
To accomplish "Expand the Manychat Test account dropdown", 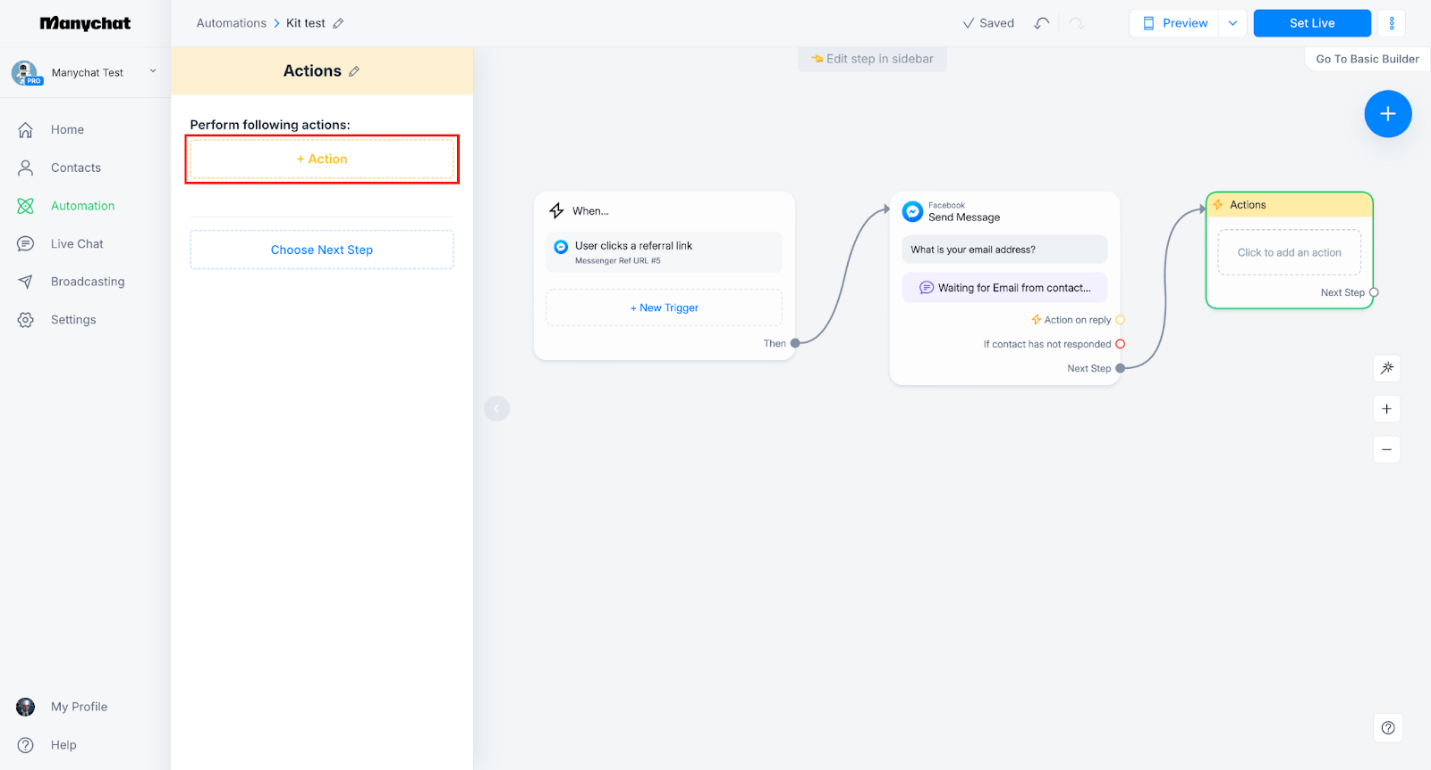I will 152,72.
